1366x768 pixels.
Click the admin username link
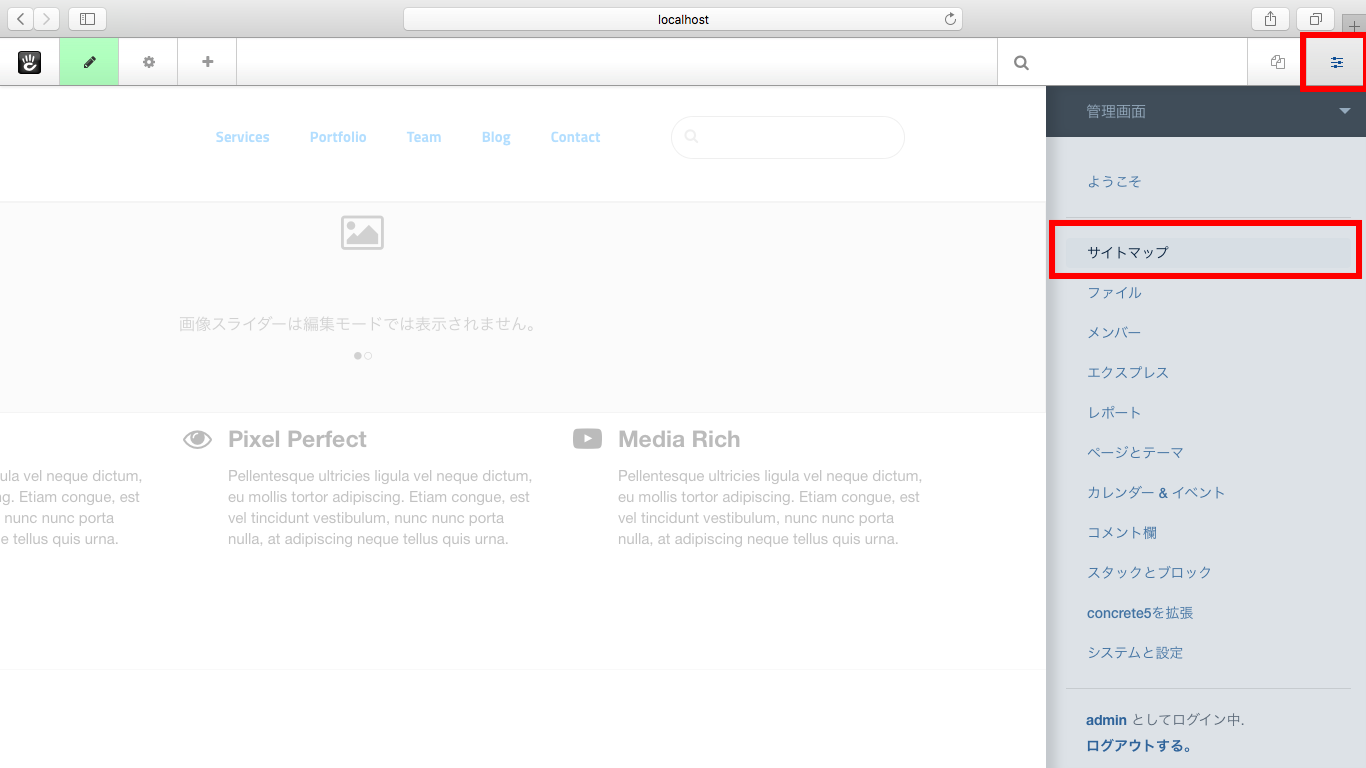1106,720
